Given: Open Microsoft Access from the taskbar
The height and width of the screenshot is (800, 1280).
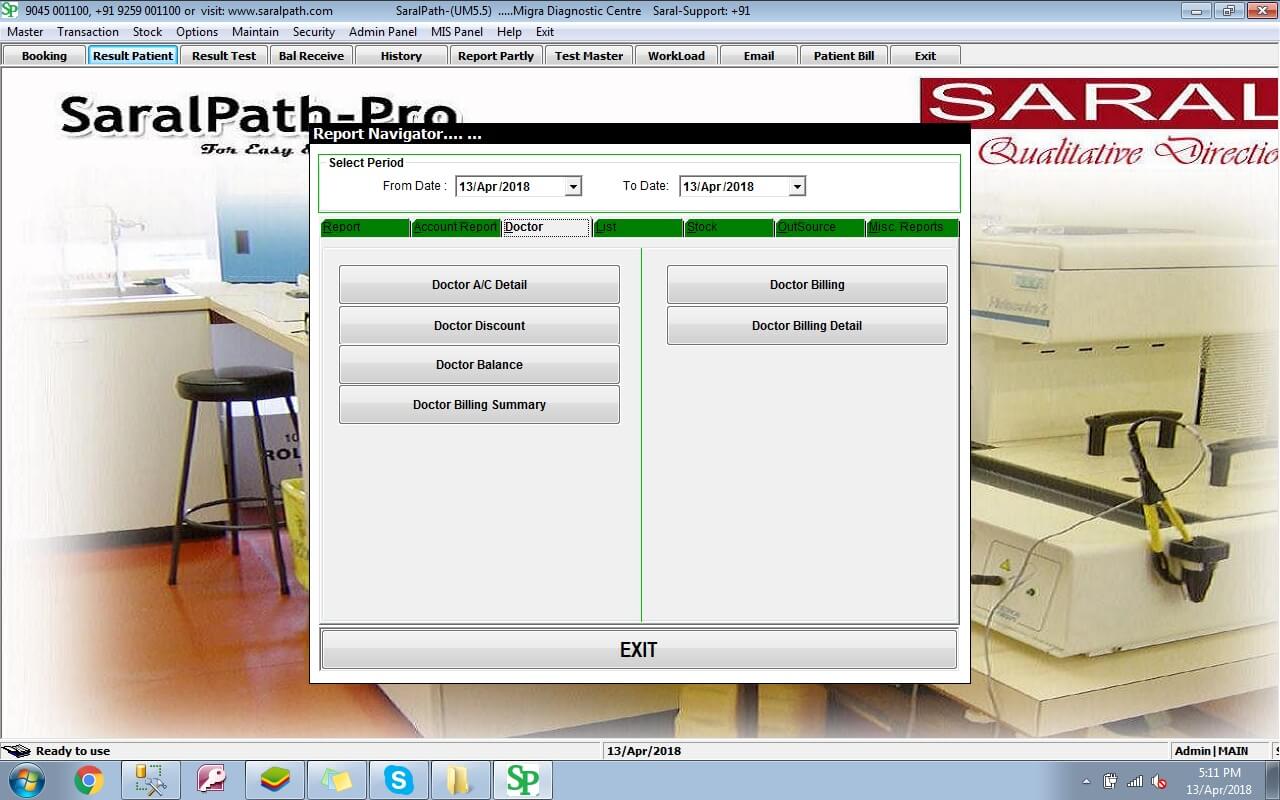Looking at the screenshot, I should (212, 780).
